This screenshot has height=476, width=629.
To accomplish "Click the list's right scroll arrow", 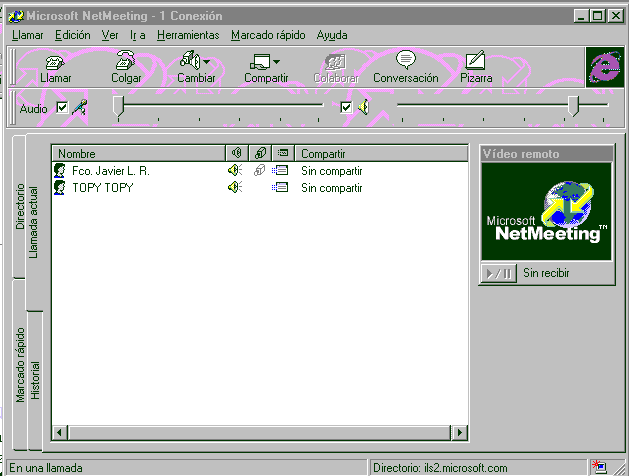I will pos(459,432).
